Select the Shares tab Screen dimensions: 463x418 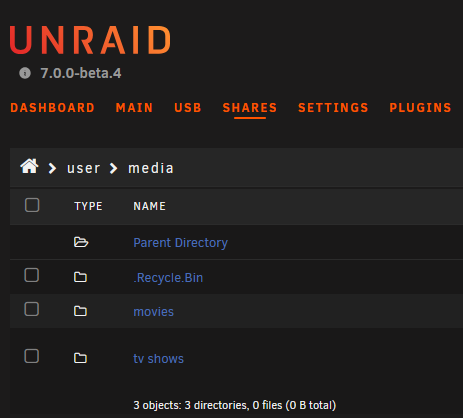point(250,108)
